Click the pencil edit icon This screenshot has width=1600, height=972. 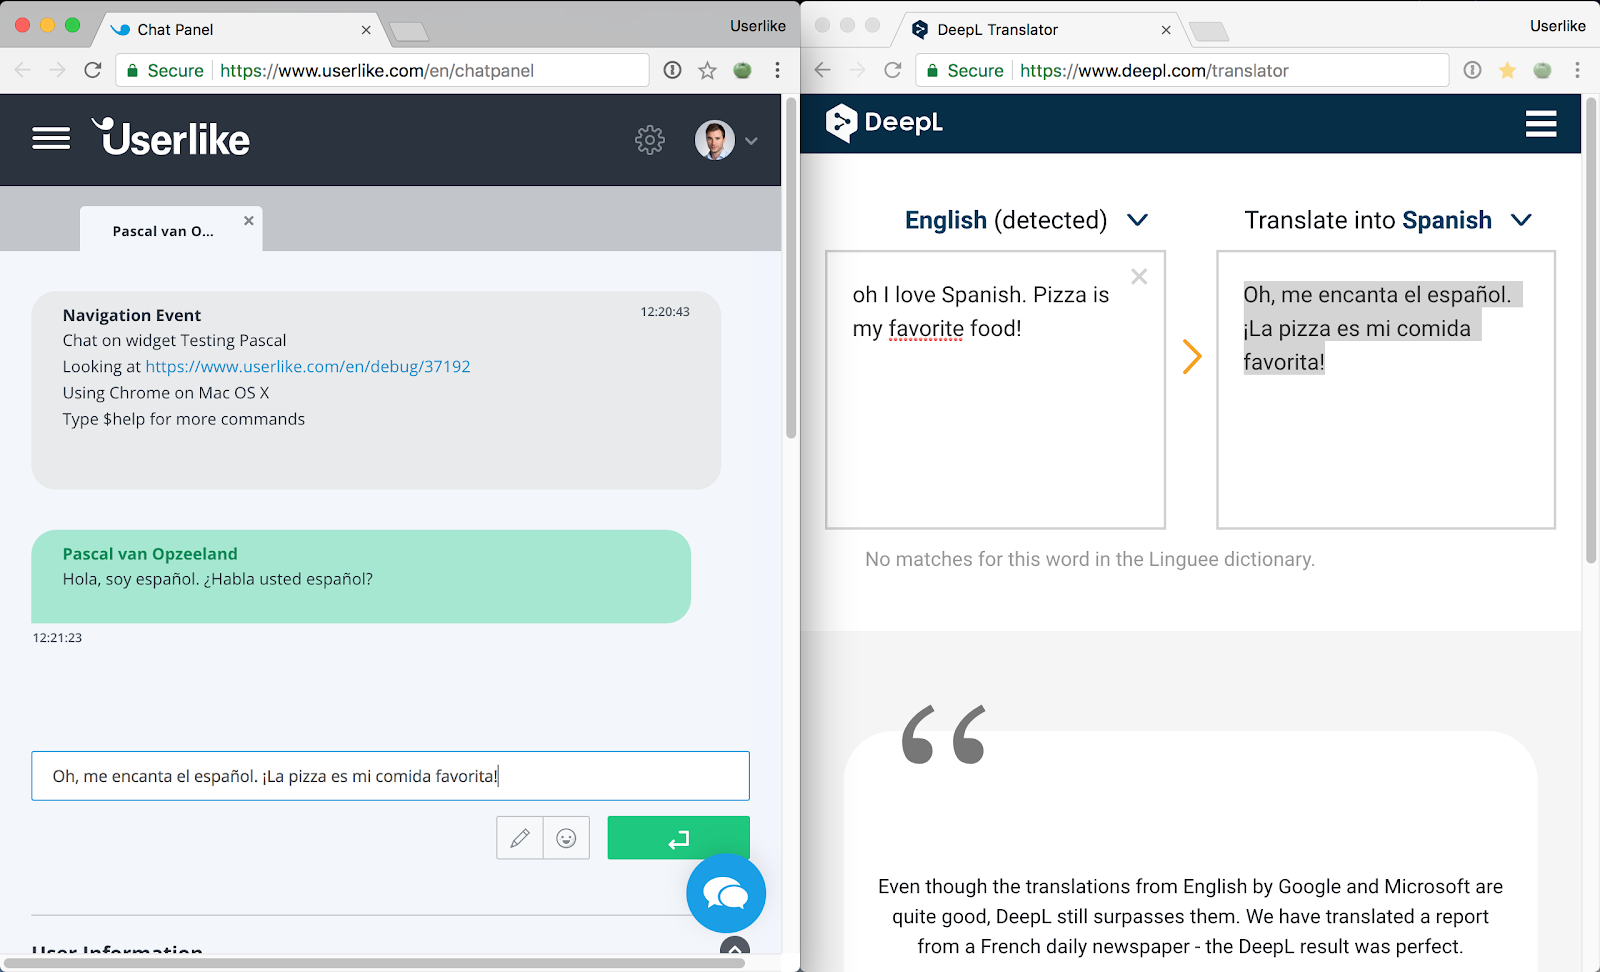pyautogui.click(x=520, y=838)
